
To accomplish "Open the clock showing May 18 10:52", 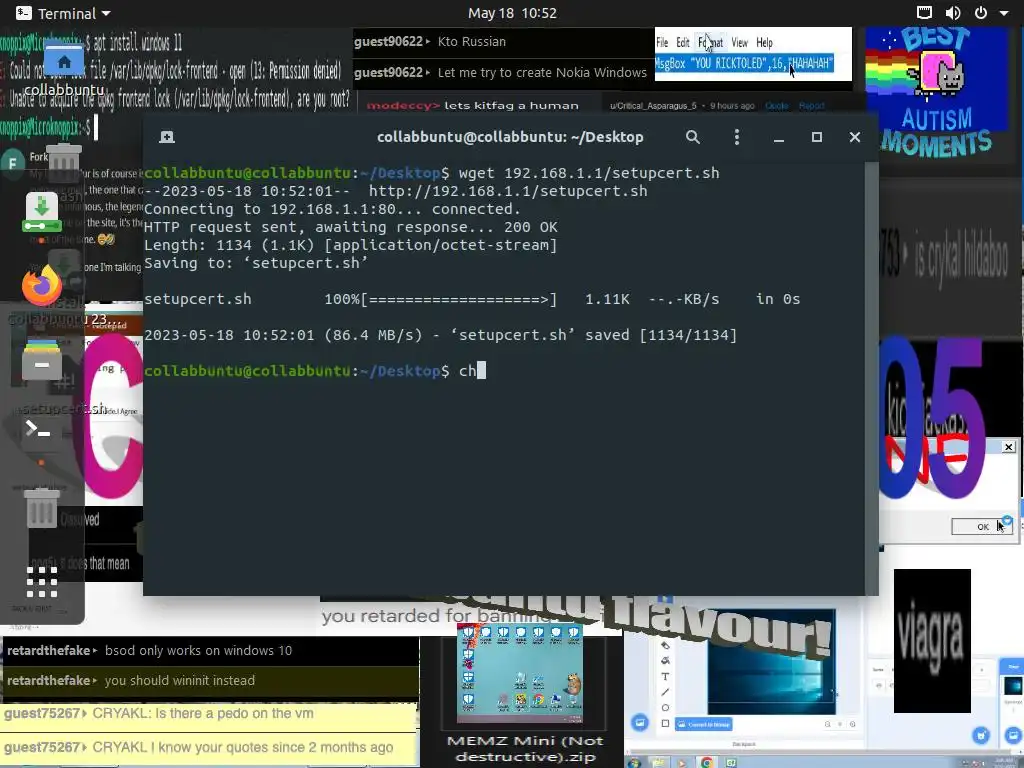I will pos(512,13).
